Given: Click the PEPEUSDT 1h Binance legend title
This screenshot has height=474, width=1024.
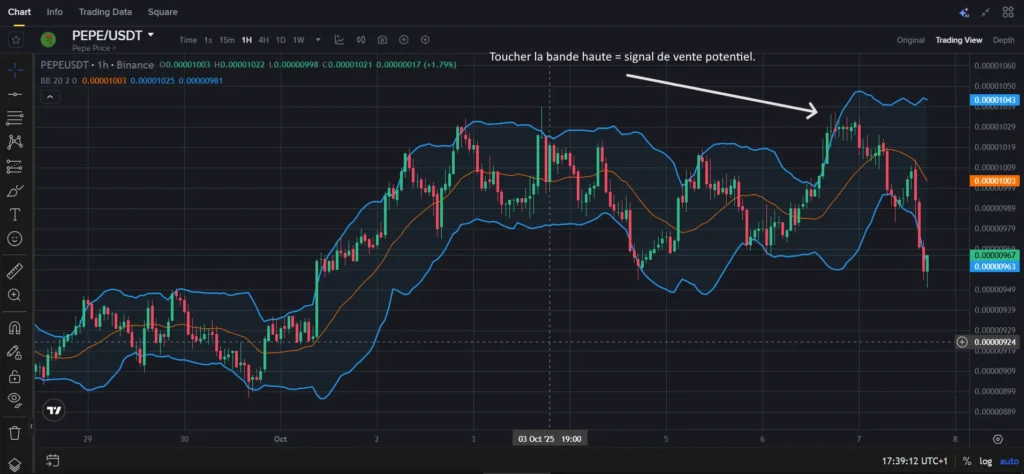Looking at the screenshot, I should pyautogui.click(x=97, y=65).
